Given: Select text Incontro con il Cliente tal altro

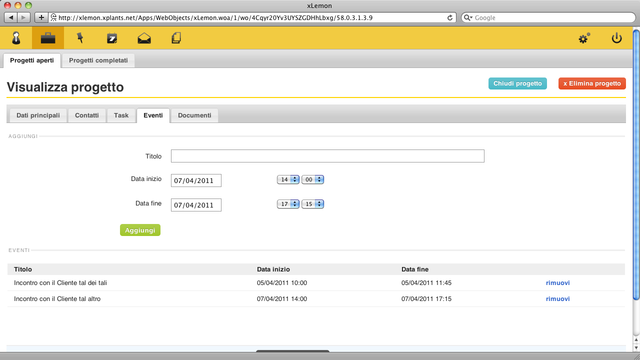Looking at the screenshot, I should click(x=57, y=299).
